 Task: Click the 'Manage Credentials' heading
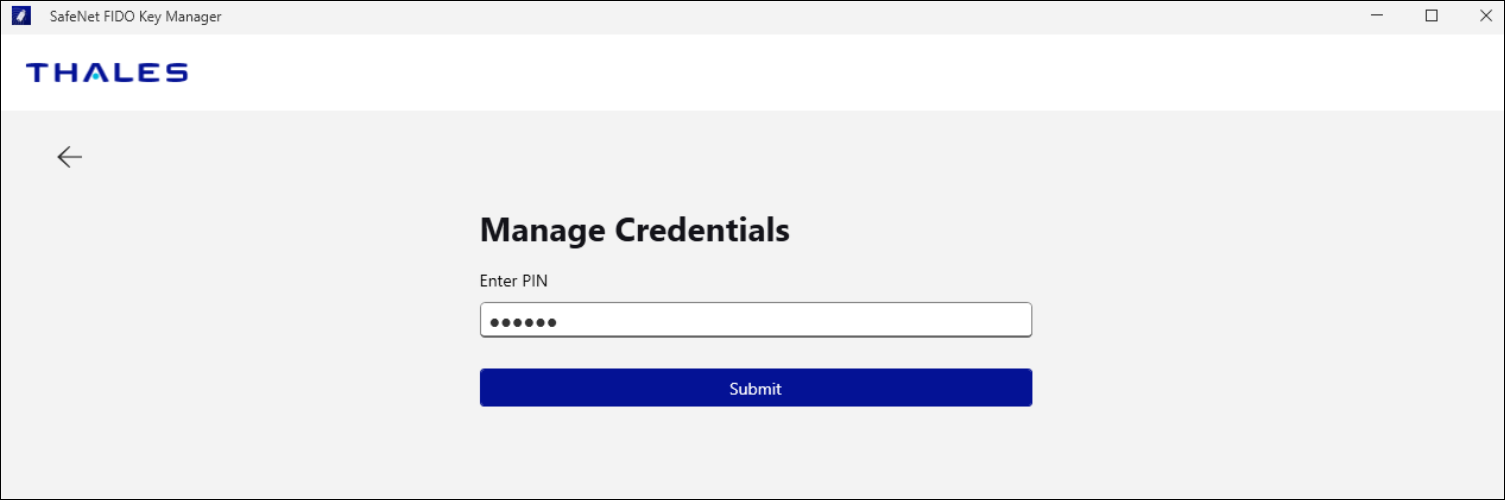click(634, 230)
